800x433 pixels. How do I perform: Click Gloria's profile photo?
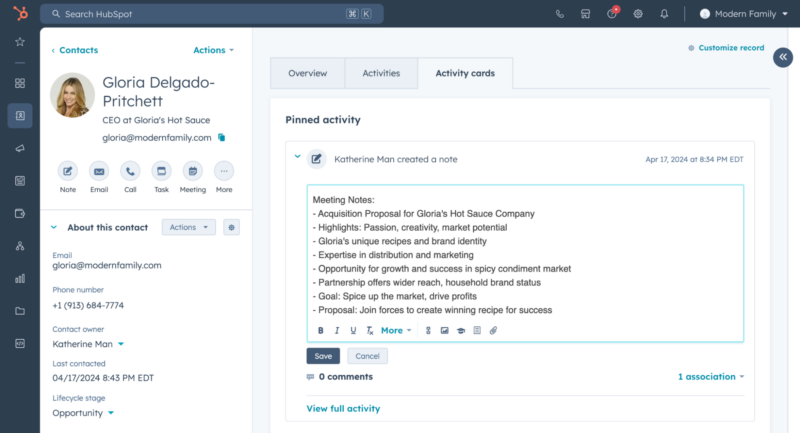(72, 95)
